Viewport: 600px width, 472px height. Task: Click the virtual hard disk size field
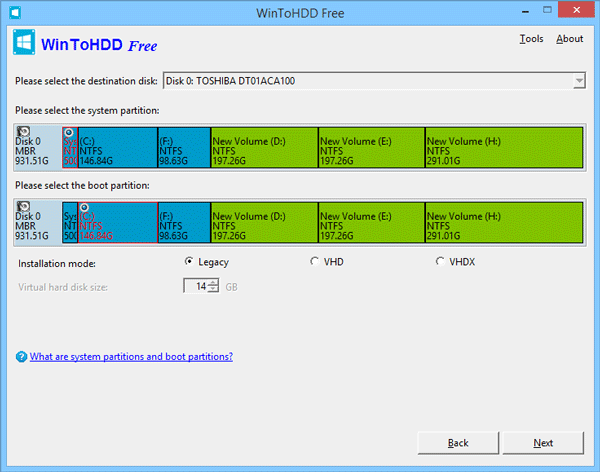(x=196, y=286)
